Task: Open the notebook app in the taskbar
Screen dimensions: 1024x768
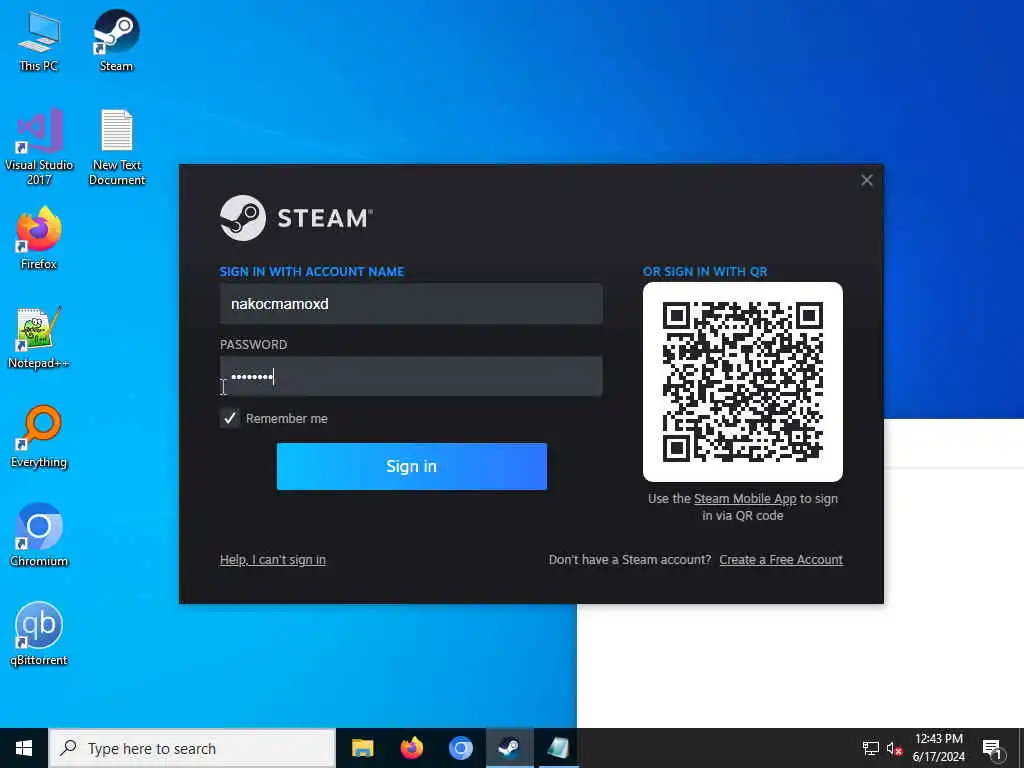Action: 558,748
